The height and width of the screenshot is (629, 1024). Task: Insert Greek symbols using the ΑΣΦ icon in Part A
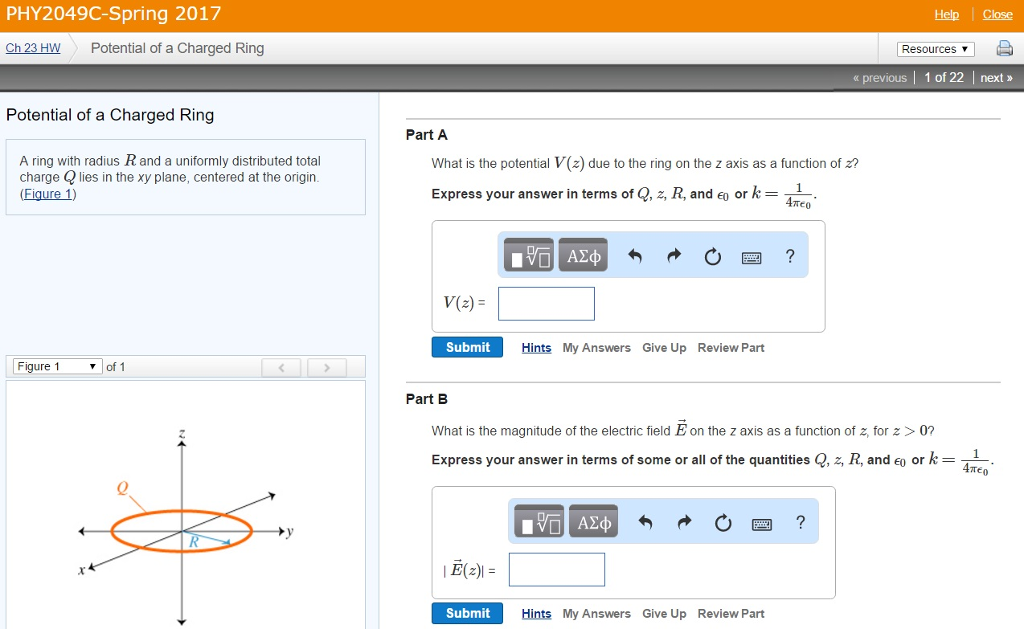[583, 254]
